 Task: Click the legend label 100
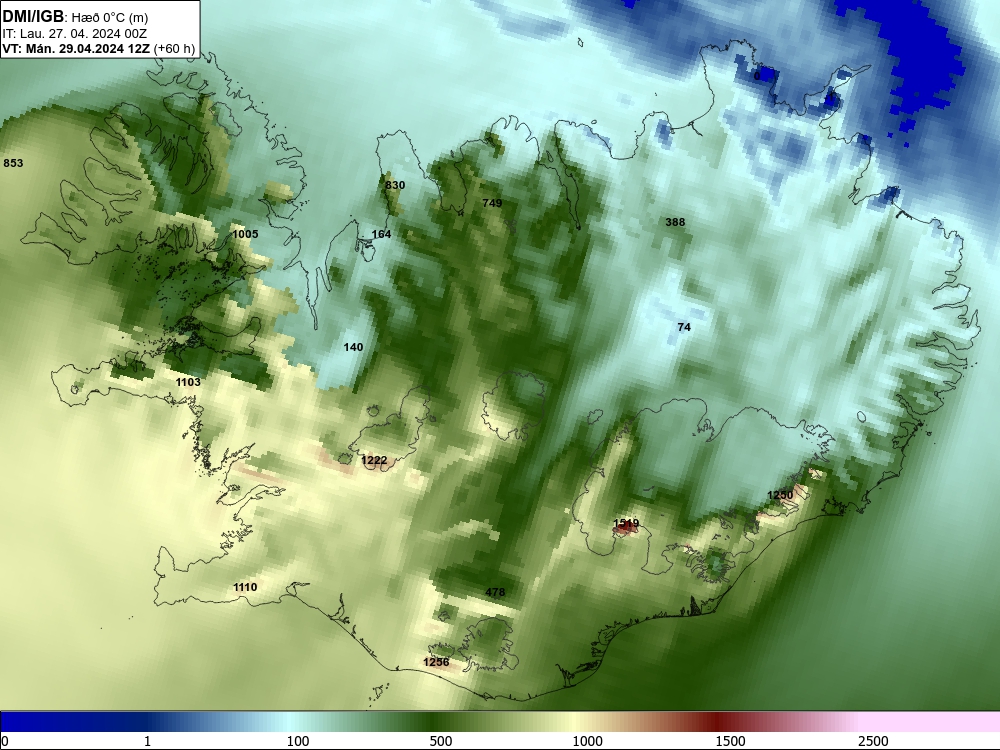pyautogui.click(x=298, y=741)
